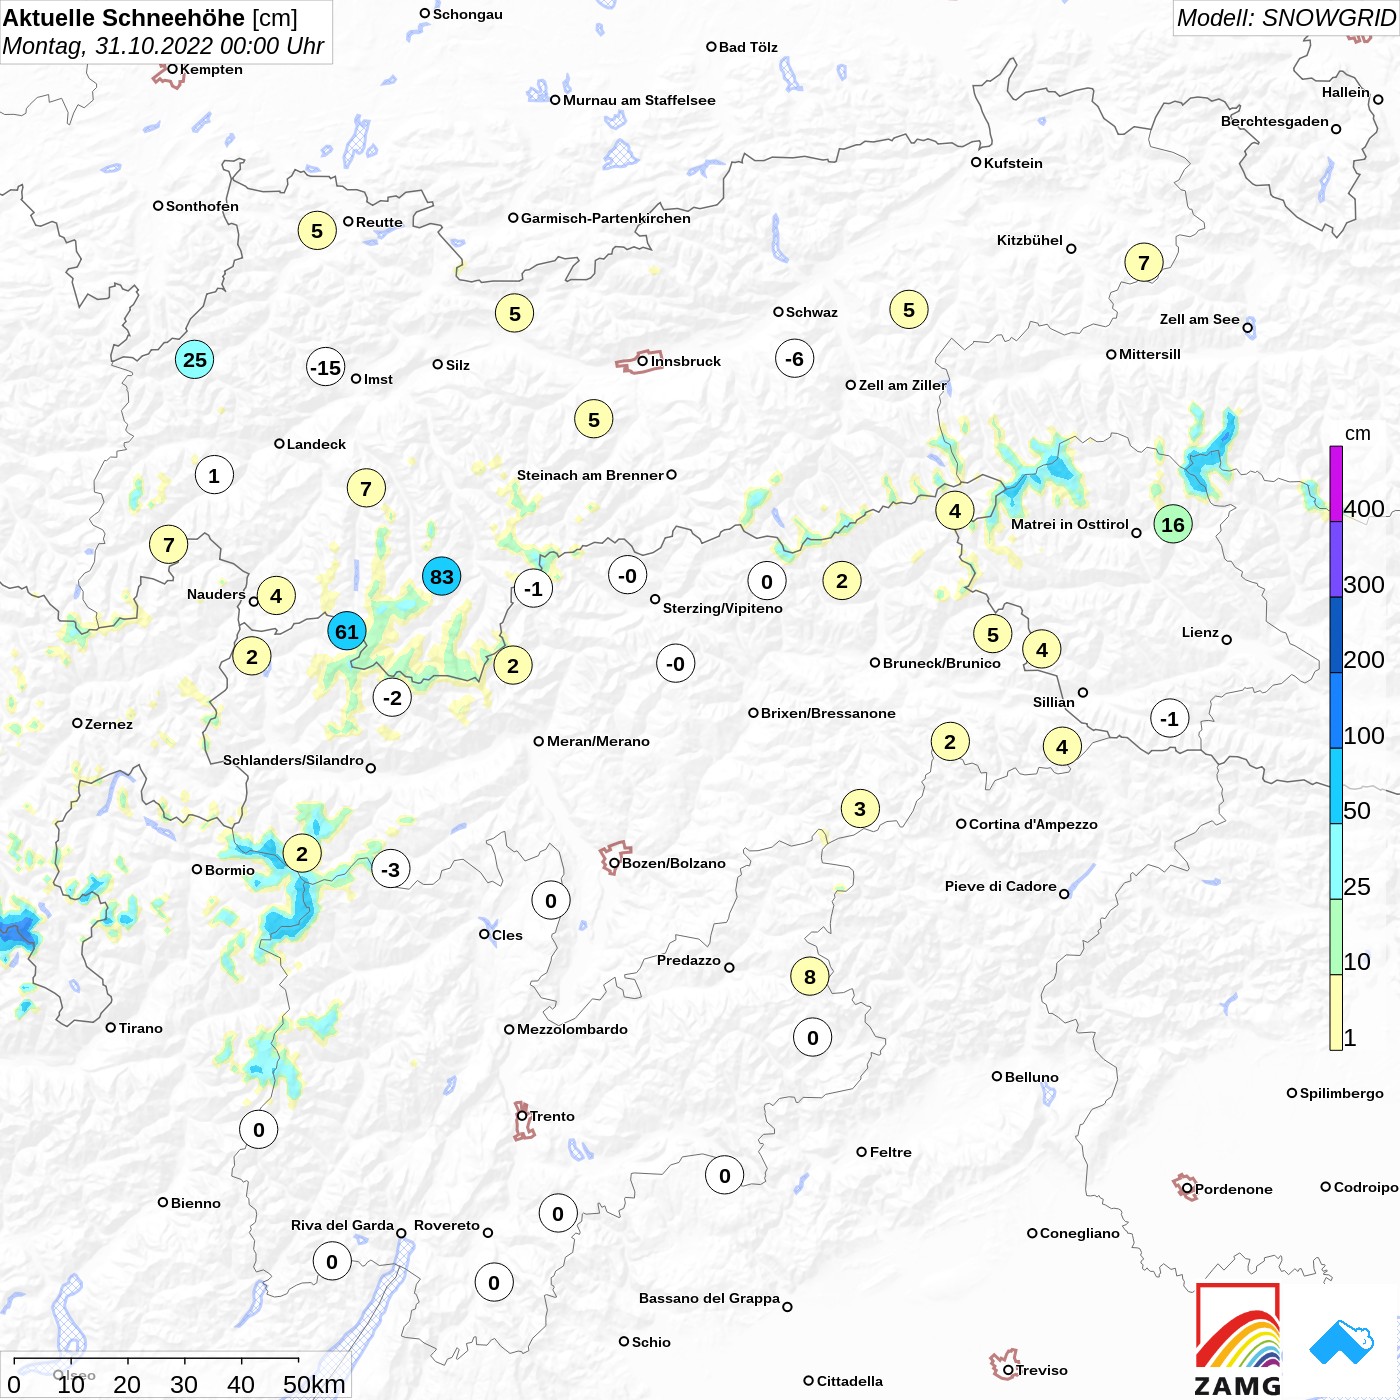Click the Pordenone city label
1400x1400 pixels.
[1234, 1189]
